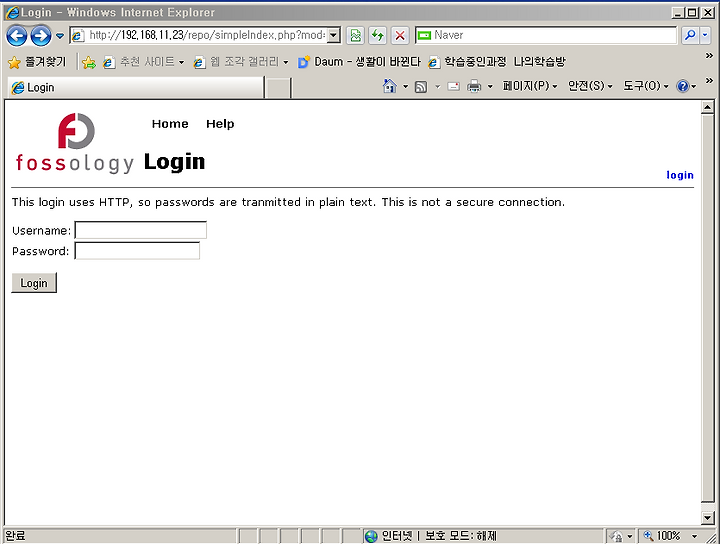Click the add to favorites bar icon
This screenshot has width=720, height=544.
[x=89, y=62]
